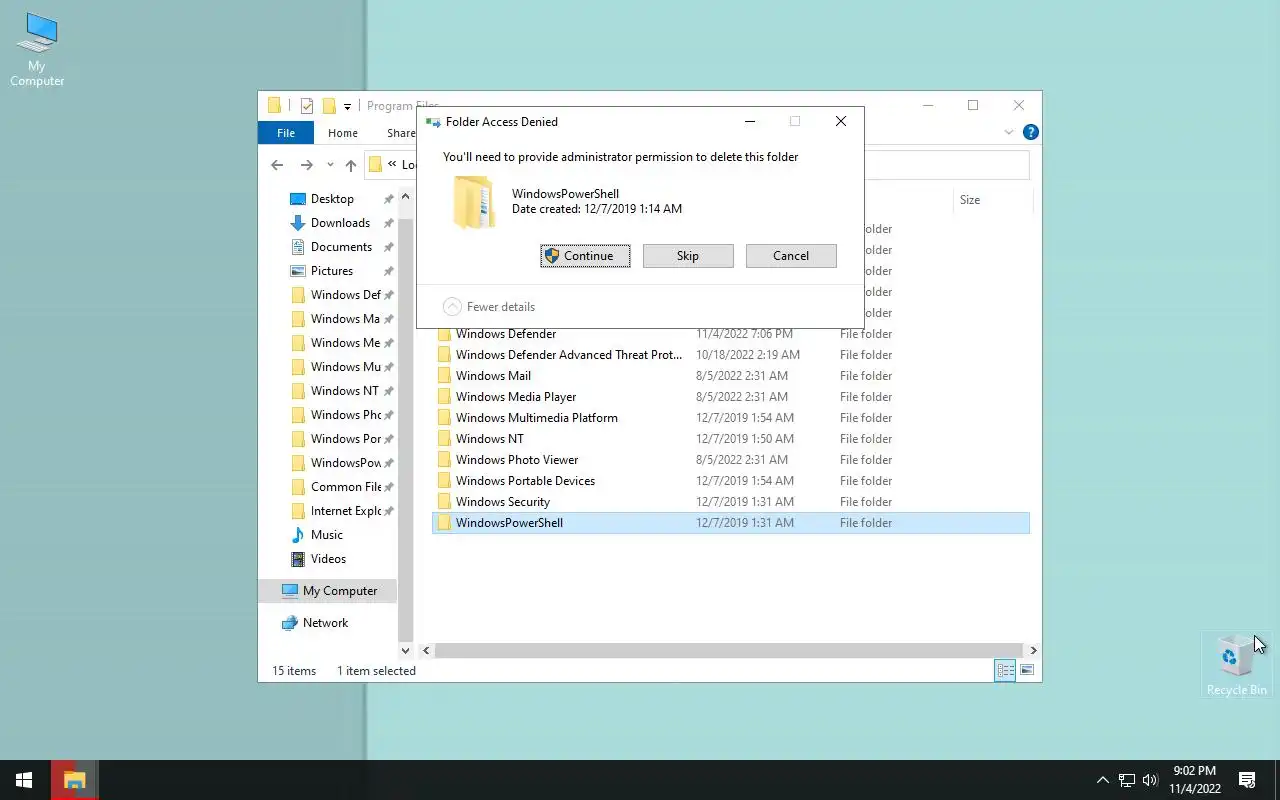
Task: Click the Properties quick access toolbar icon
Action: (x=307, y=106)
